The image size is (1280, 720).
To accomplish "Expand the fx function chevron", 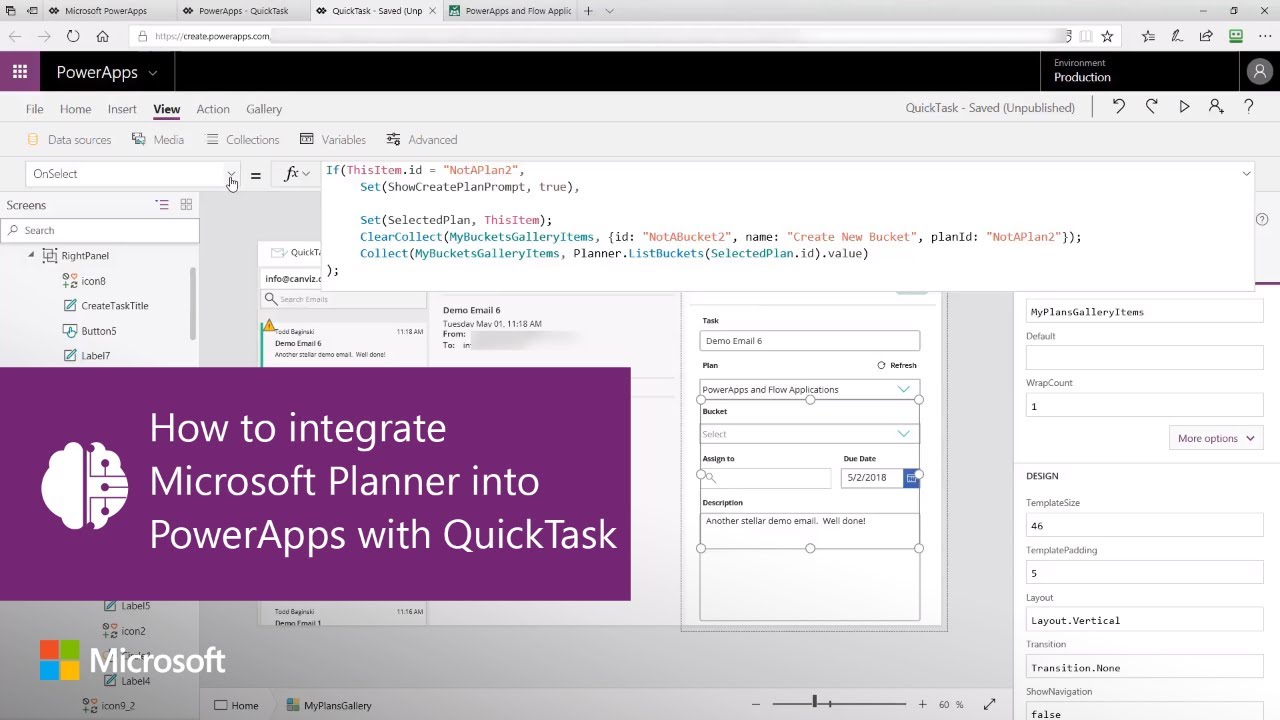I will point(306,174).
